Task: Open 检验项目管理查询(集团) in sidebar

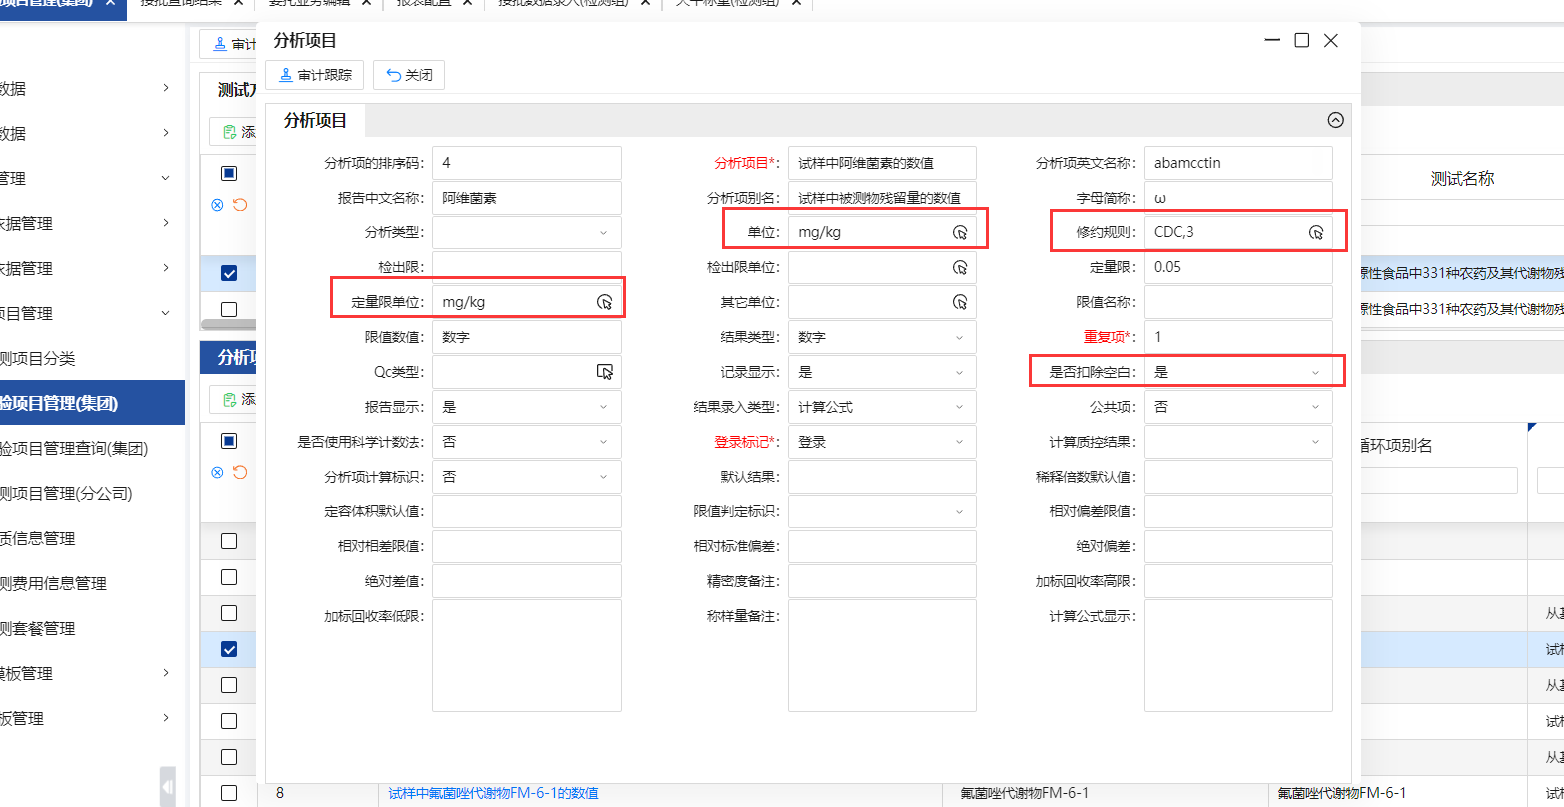Action: pos(74,448)
